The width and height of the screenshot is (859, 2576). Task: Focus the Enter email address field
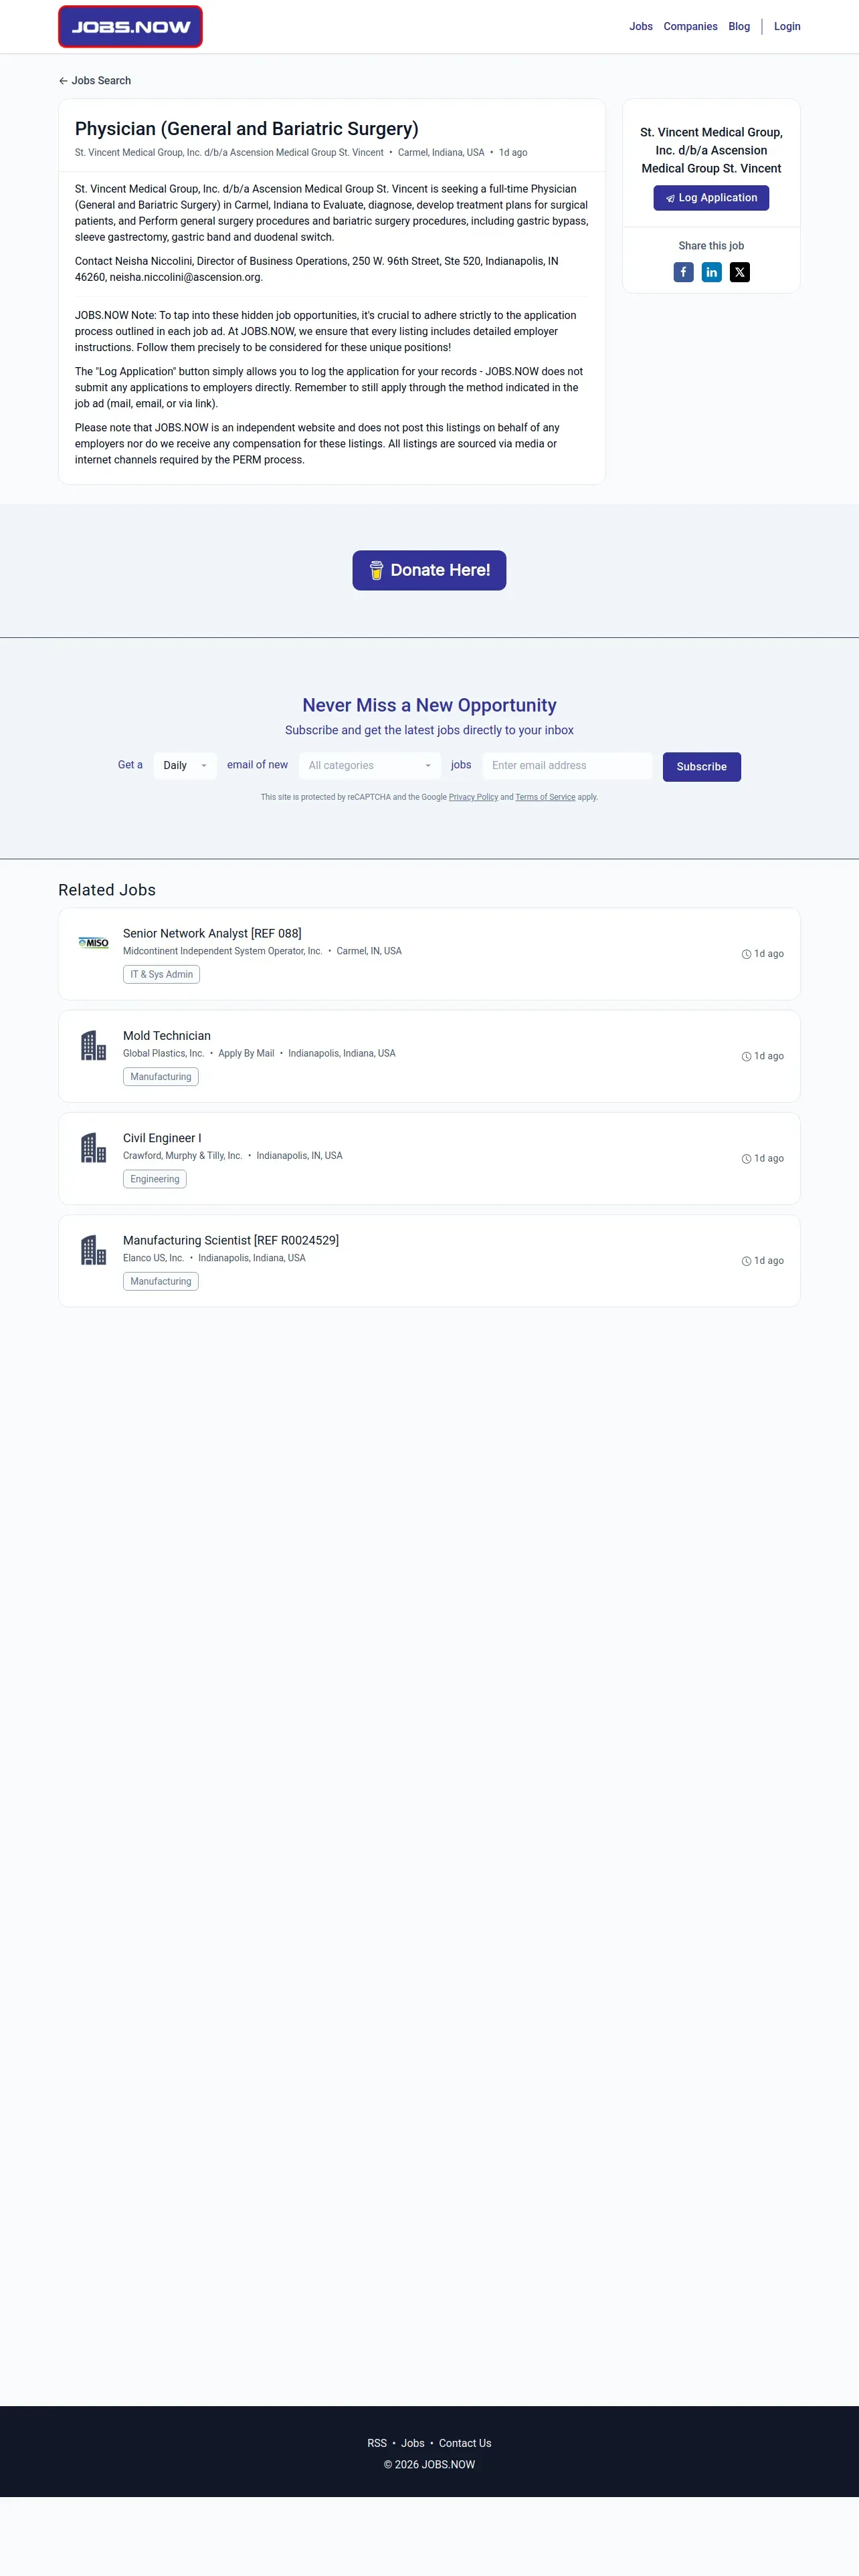click(567, 766)
